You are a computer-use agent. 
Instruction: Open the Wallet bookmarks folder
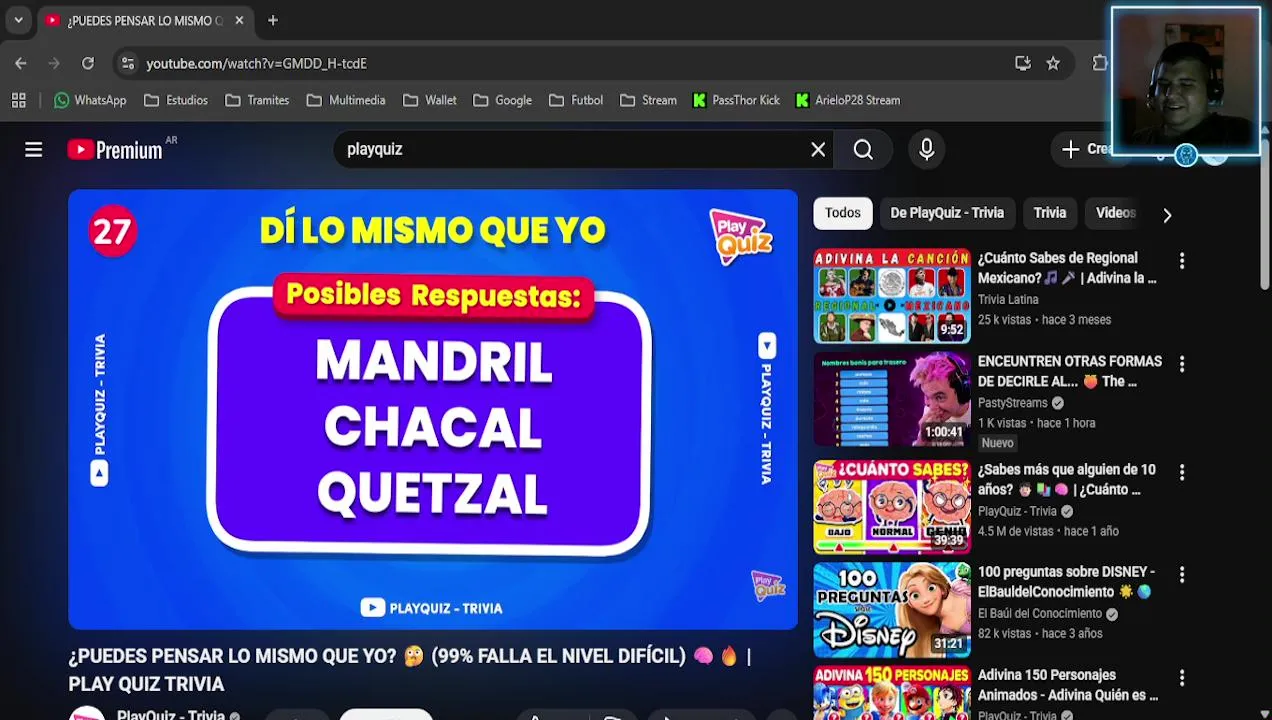tap(430, 100)
